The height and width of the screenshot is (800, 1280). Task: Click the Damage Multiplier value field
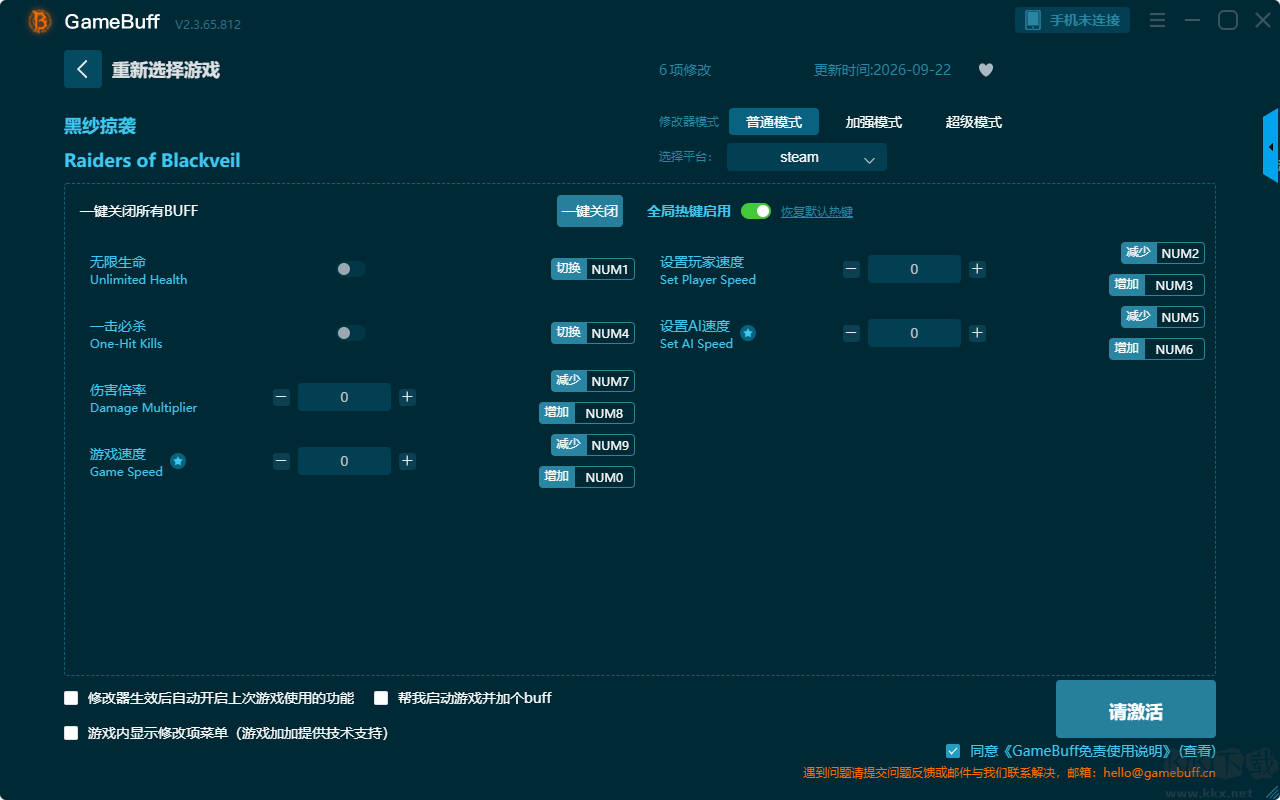(x=344, y=397)
